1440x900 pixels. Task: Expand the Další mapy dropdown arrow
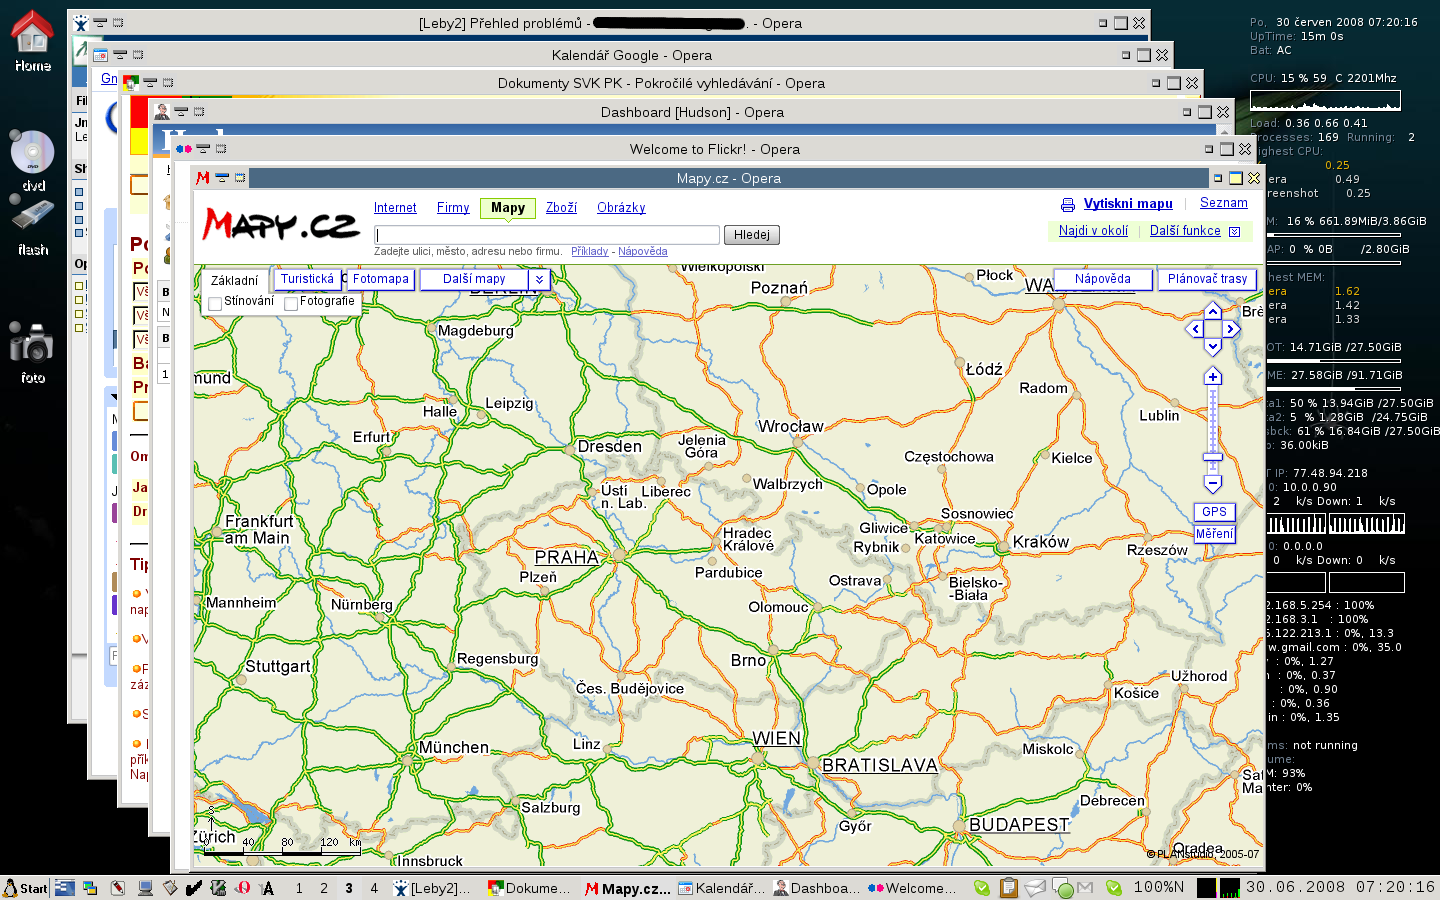click(539, 280)
